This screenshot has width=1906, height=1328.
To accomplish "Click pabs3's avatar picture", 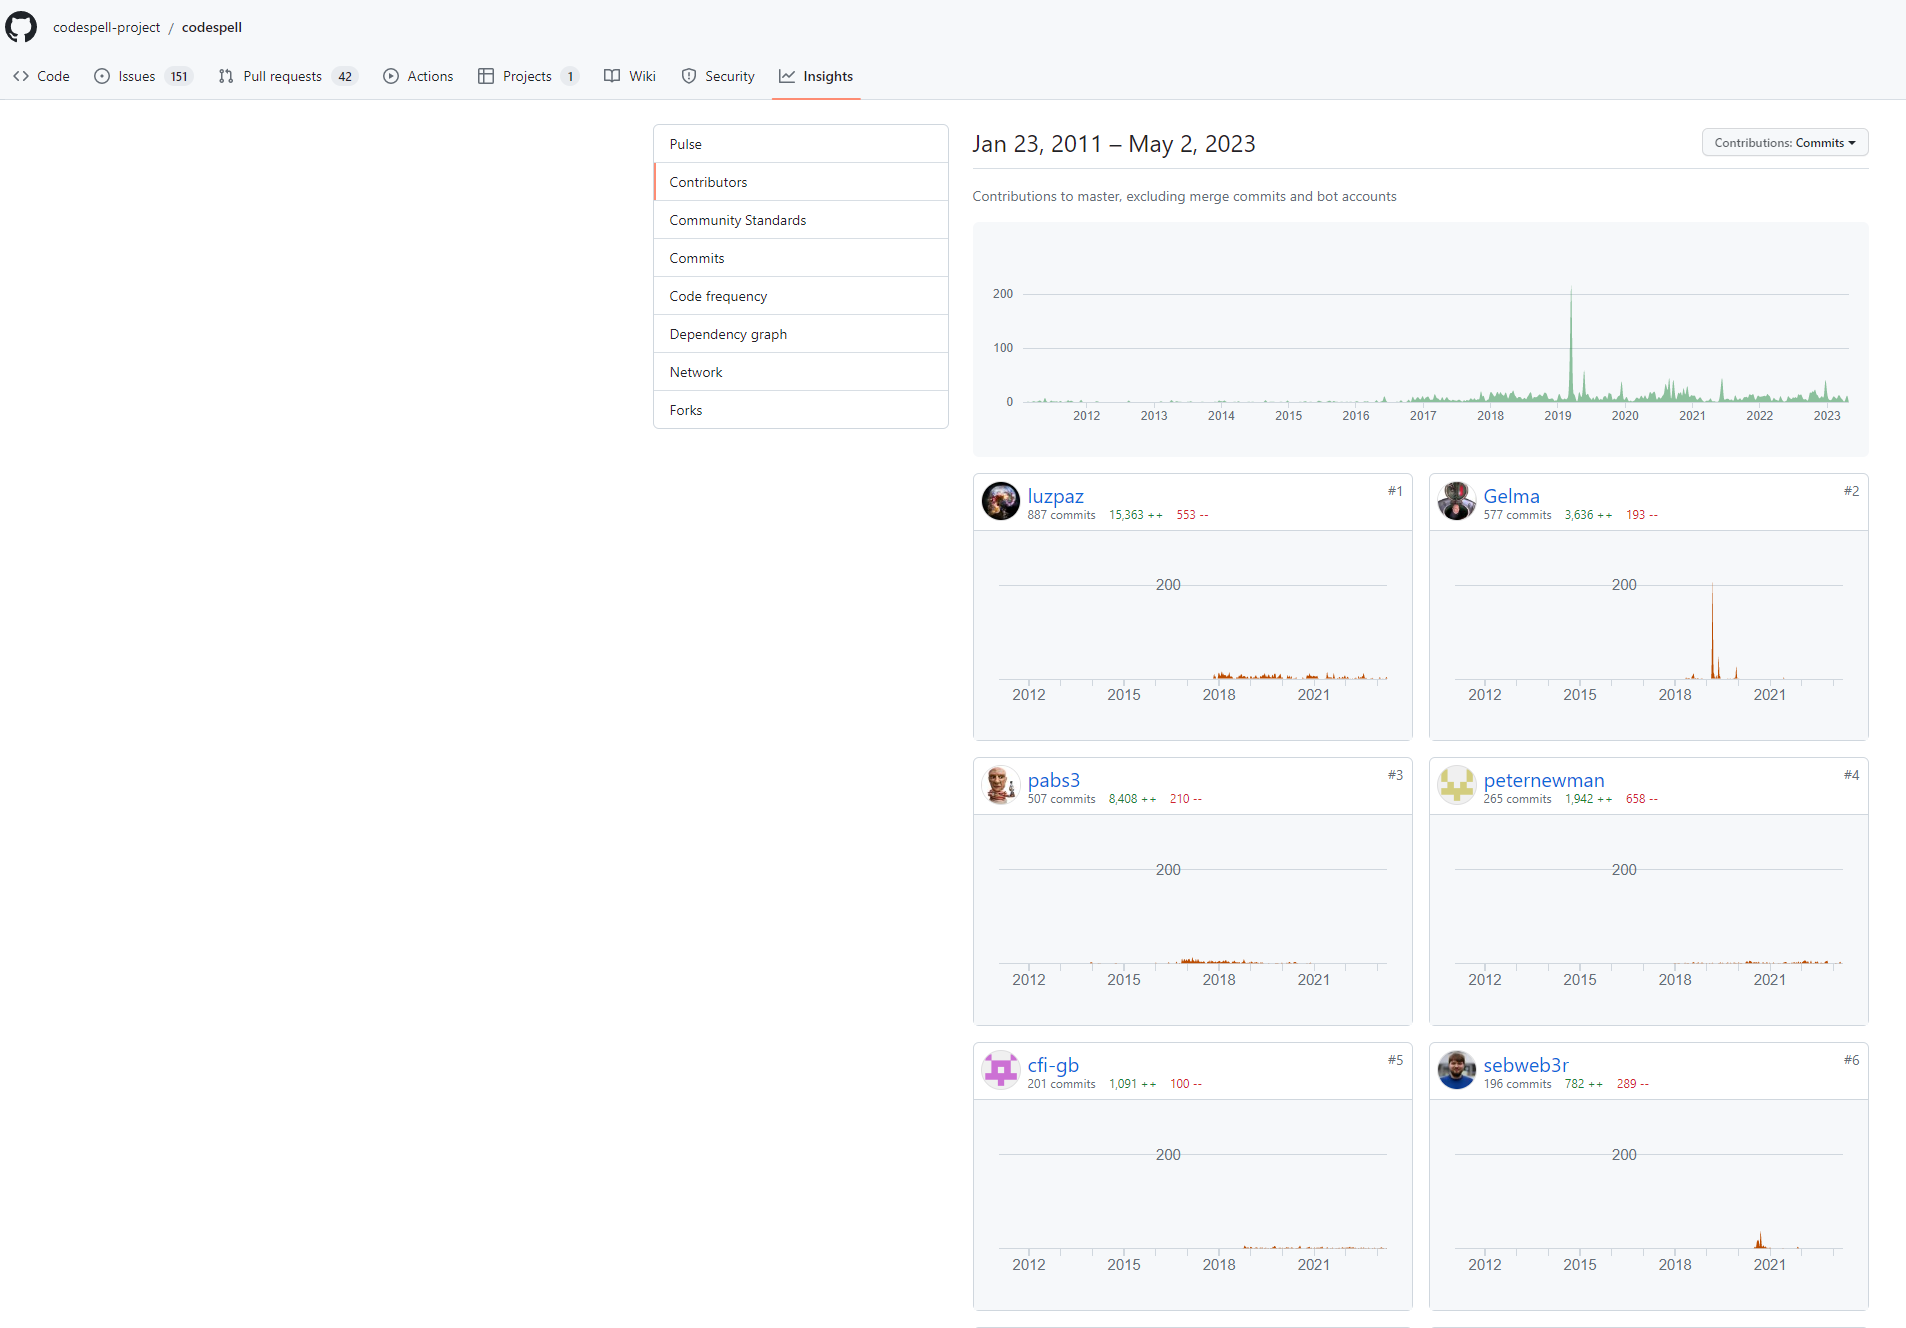I will [x=1000, y=785].
